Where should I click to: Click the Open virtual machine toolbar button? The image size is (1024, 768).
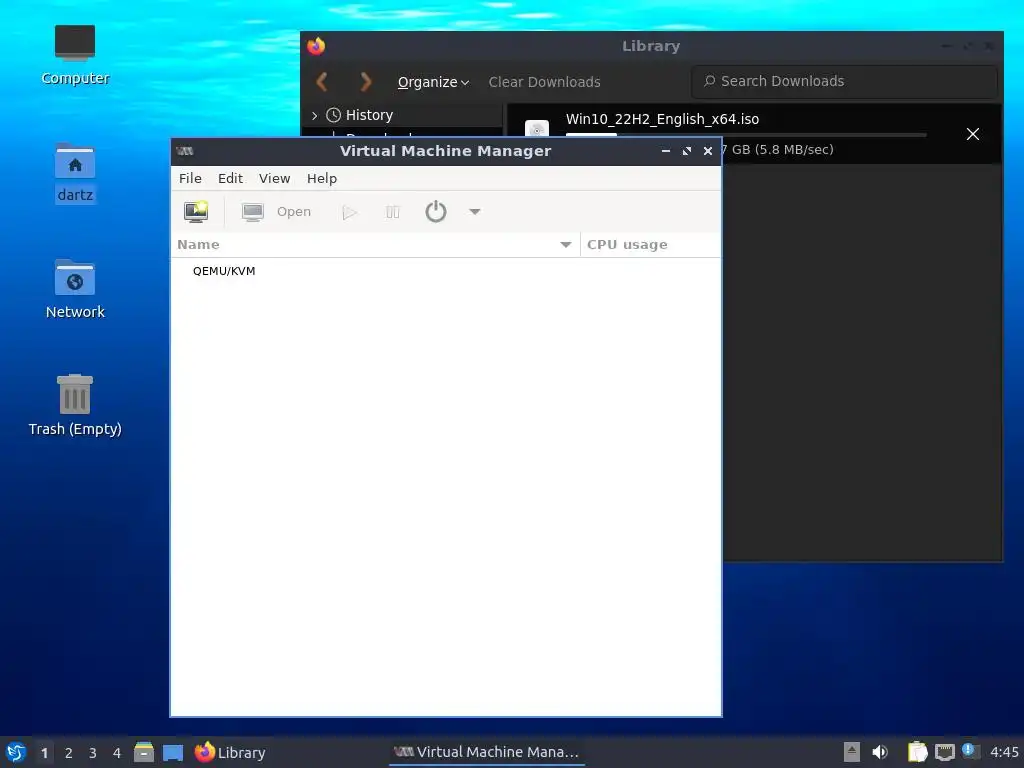tap(276, 212)
